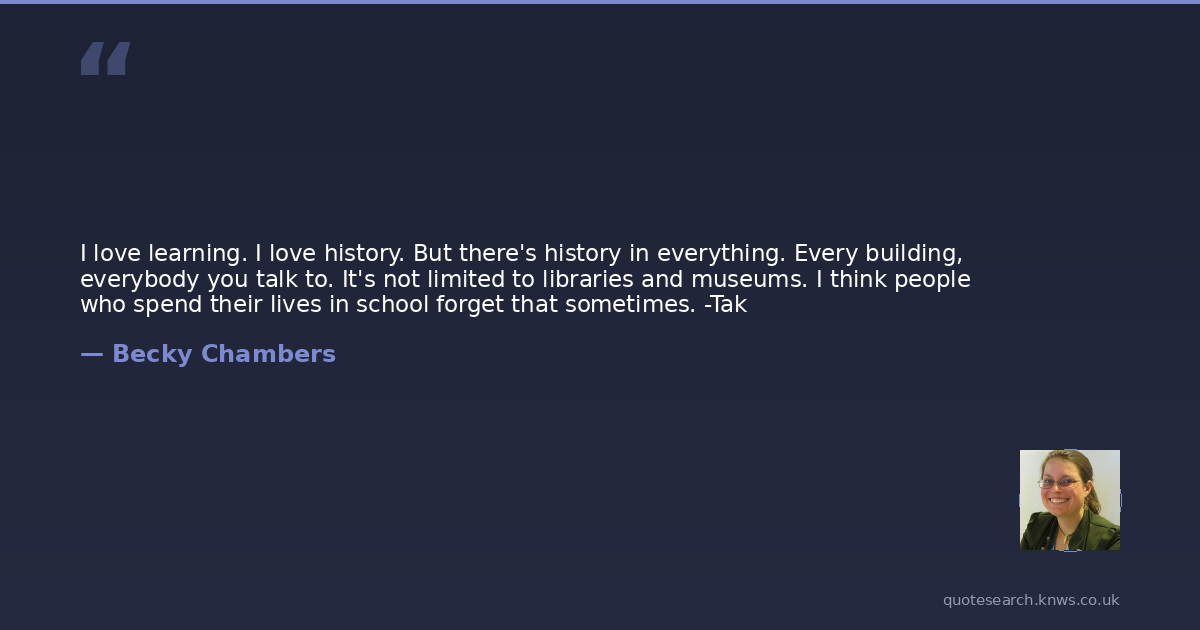This screenshot has width=1200, height=630.
Task: Click the sentence "I love learning."
Action: click(x=163, y=254)
